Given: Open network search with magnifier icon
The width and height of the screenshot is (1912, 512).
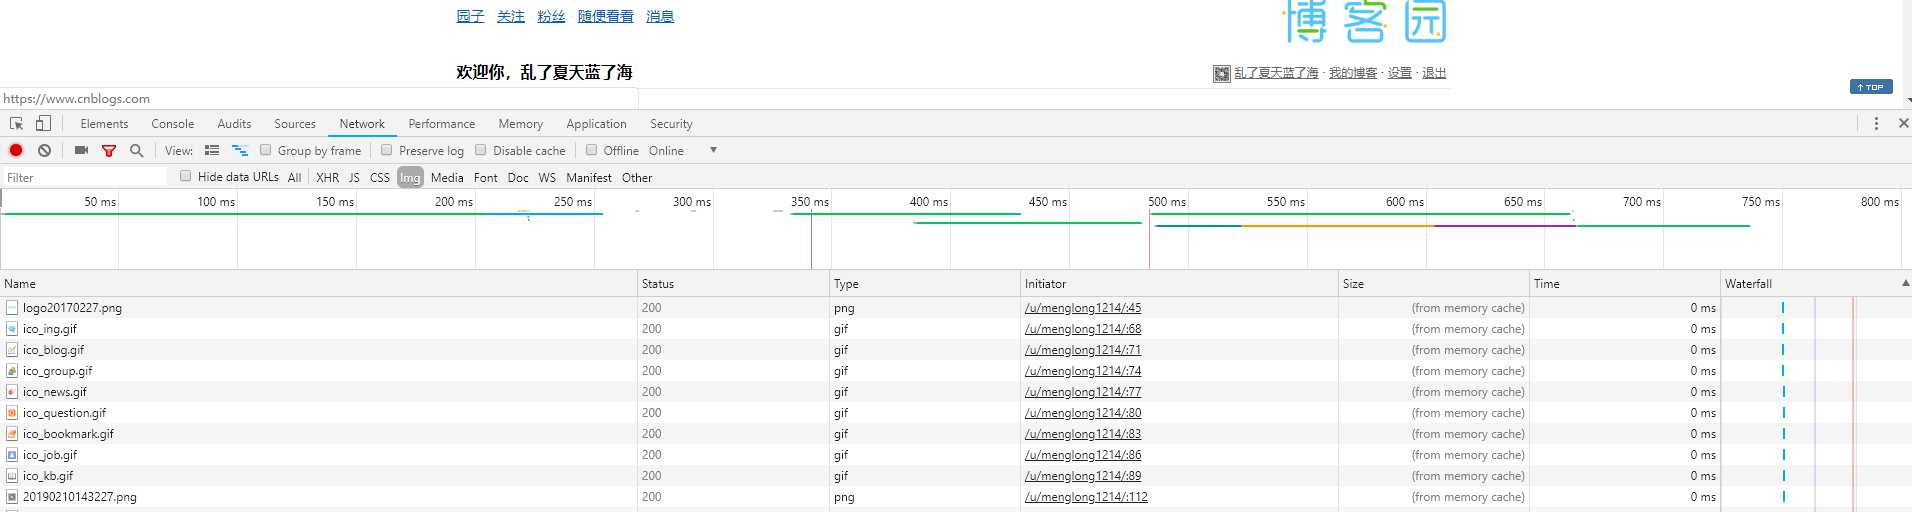Looking at the screenshot, I should pyautogui.click(x=137, y=151).
